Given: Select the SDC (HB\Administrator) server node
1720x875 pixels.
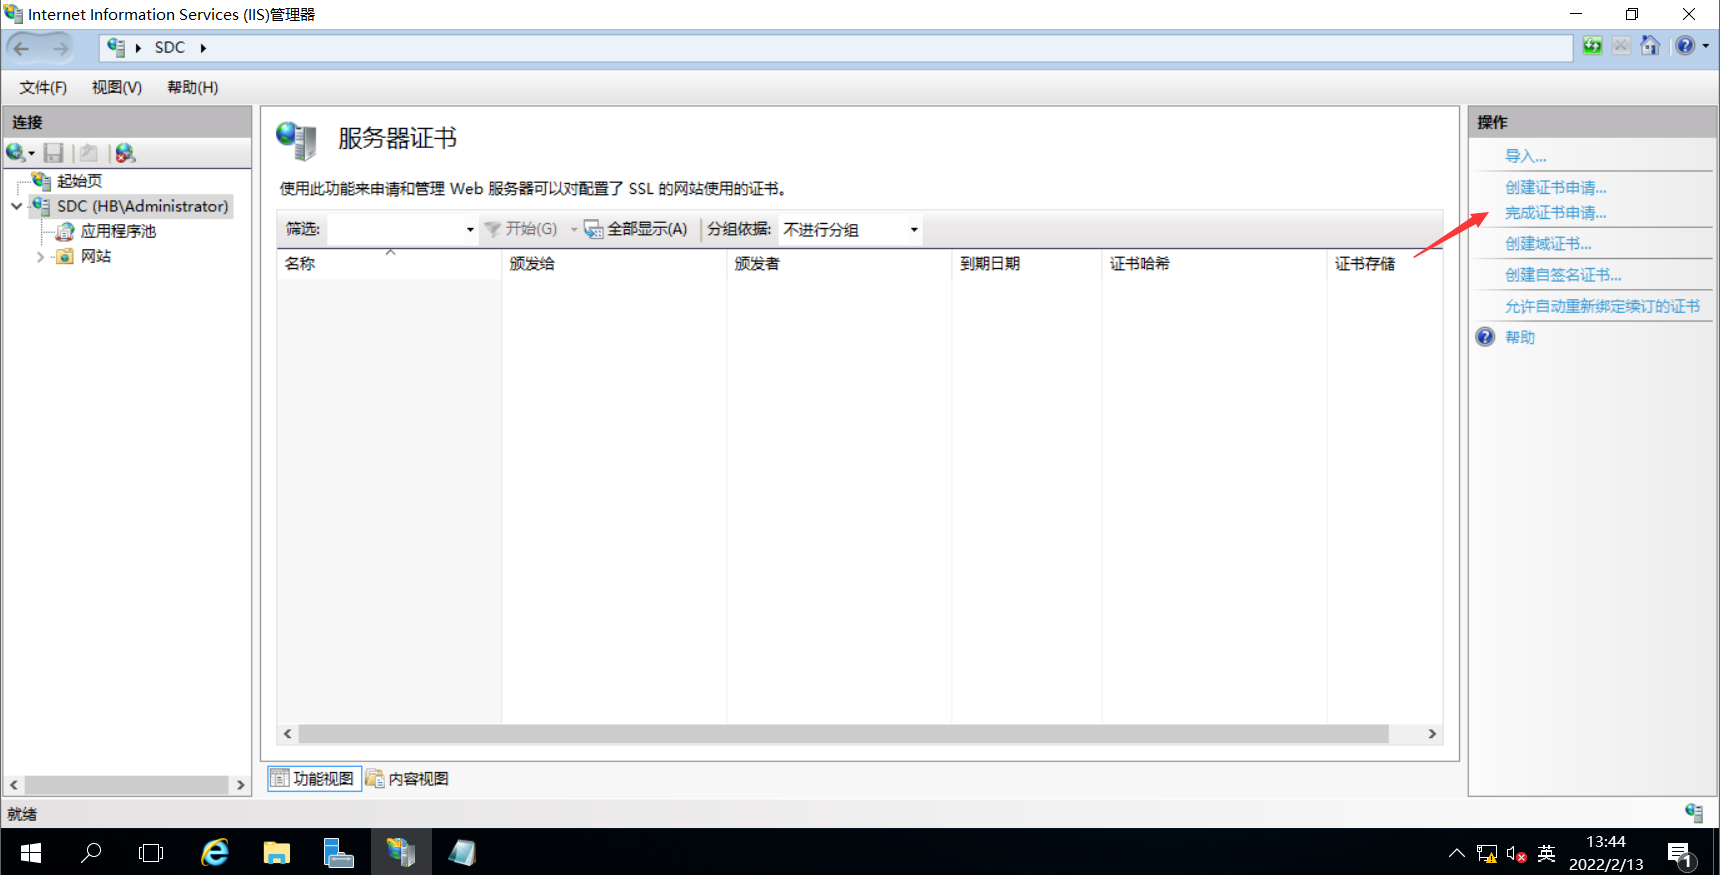Looking at the screenshot, I should click(x=142, y=206).
